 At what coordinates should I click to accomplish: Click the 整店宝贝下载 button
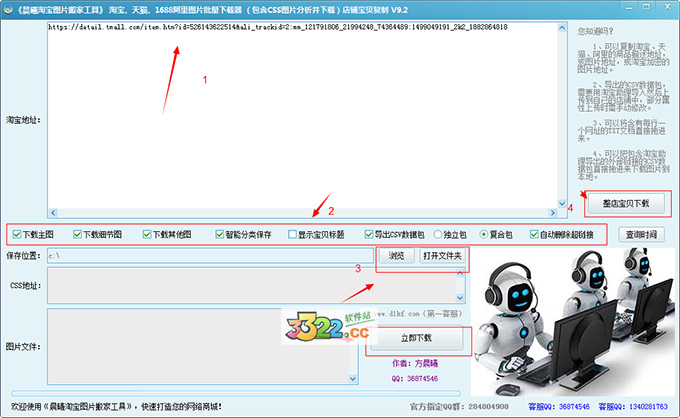[626, 203]
